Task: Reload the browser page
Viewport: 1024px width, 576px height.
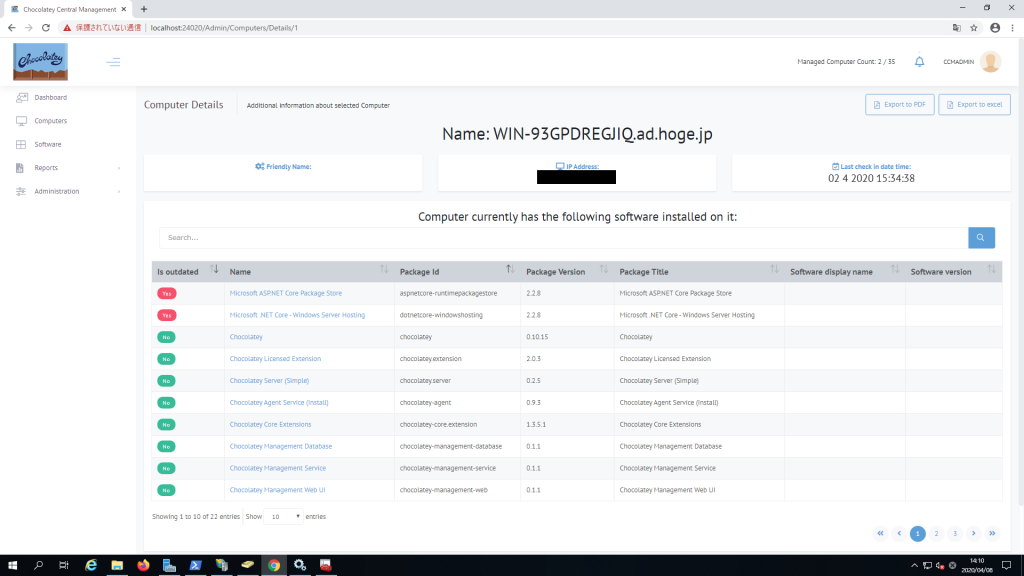Action: point(46,27)
